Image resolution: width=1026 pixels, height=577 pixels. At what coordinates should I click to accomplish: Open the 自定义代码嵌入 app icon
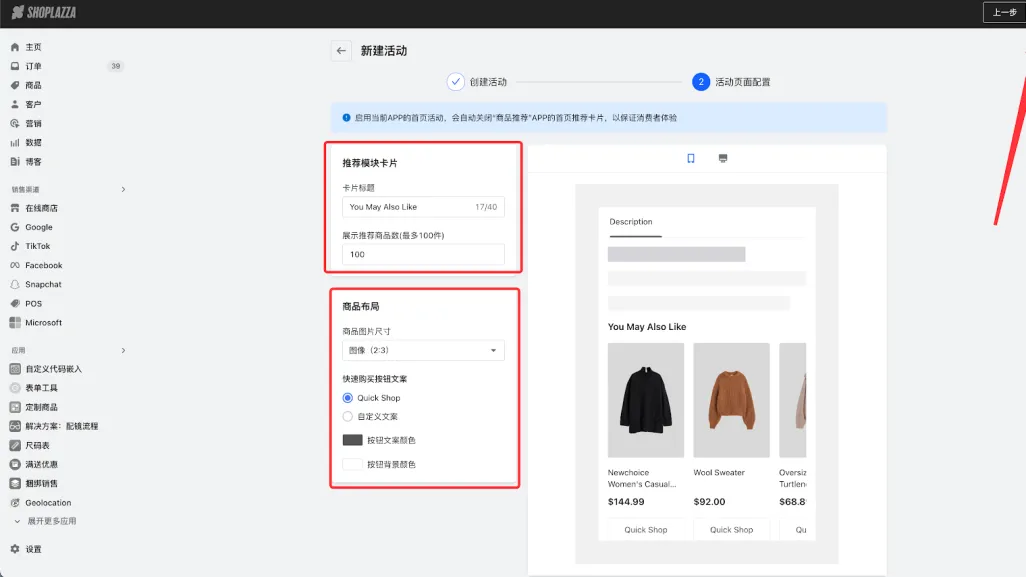15,369
